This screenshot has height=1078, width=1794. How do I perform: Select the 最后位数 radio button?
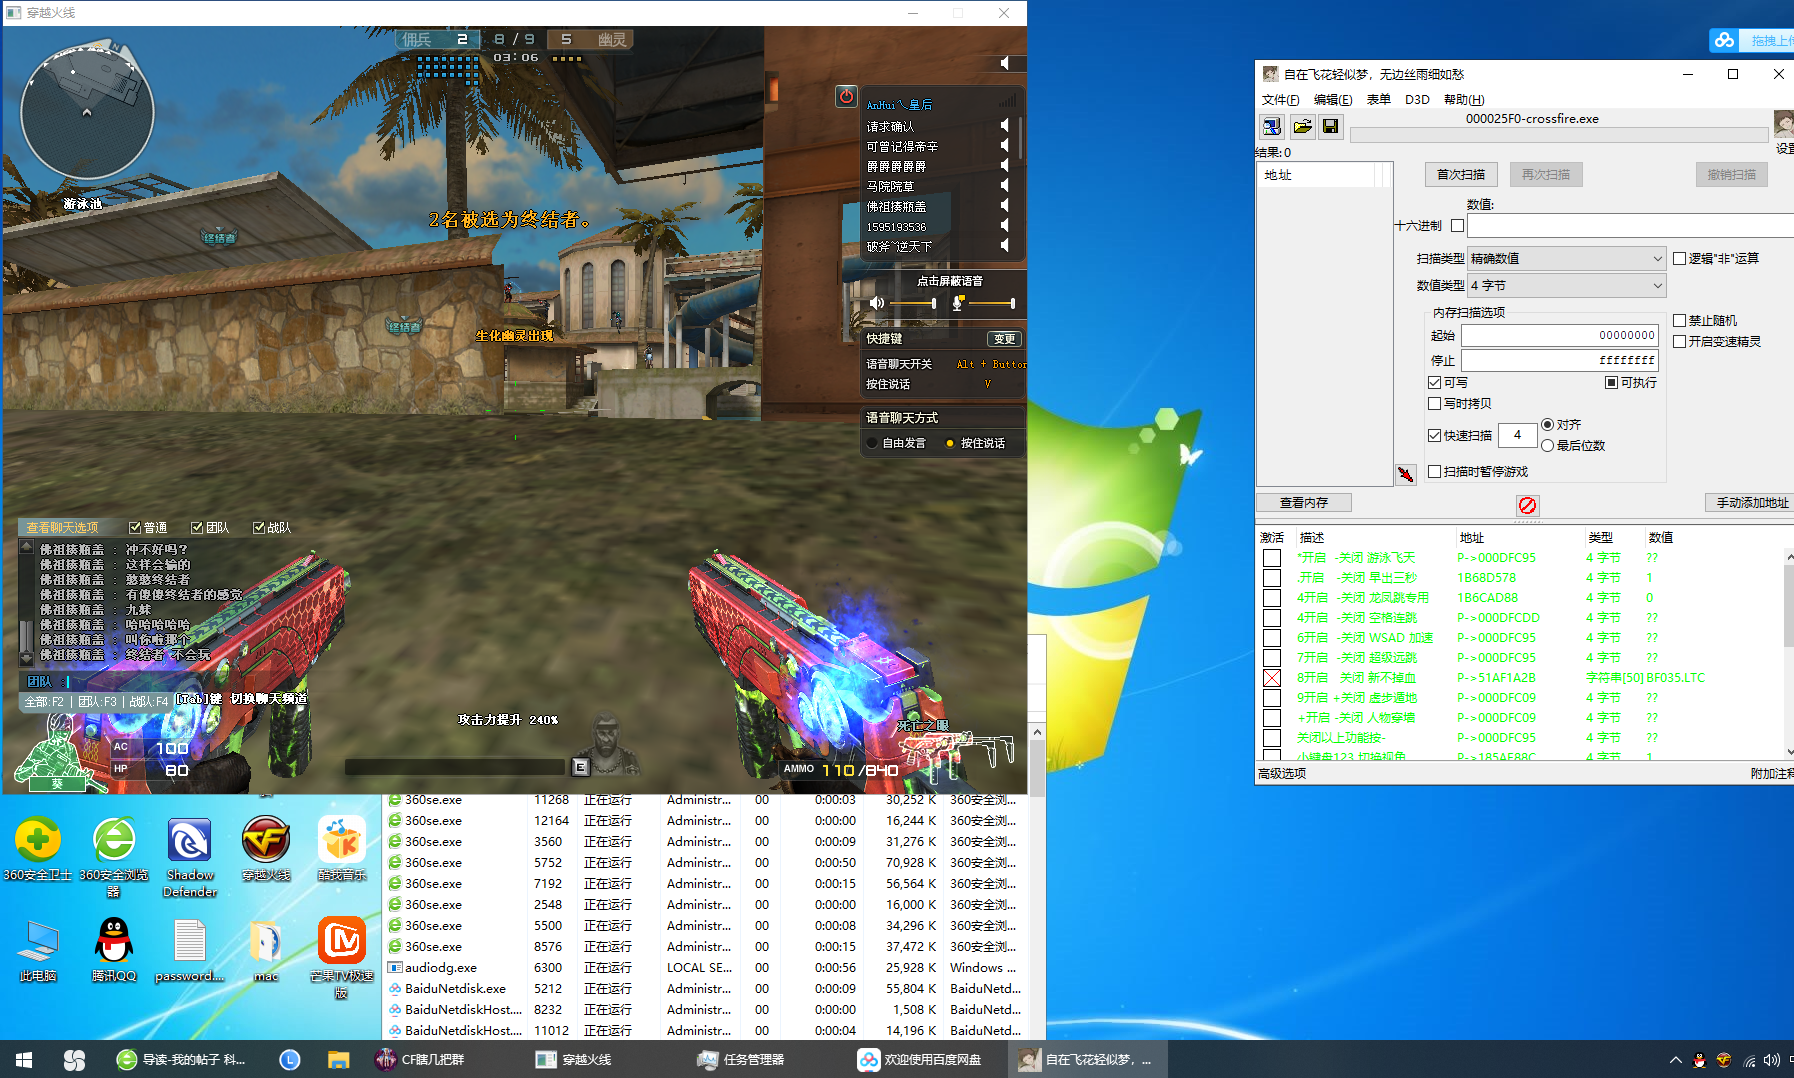click(x=1547, y=445)
